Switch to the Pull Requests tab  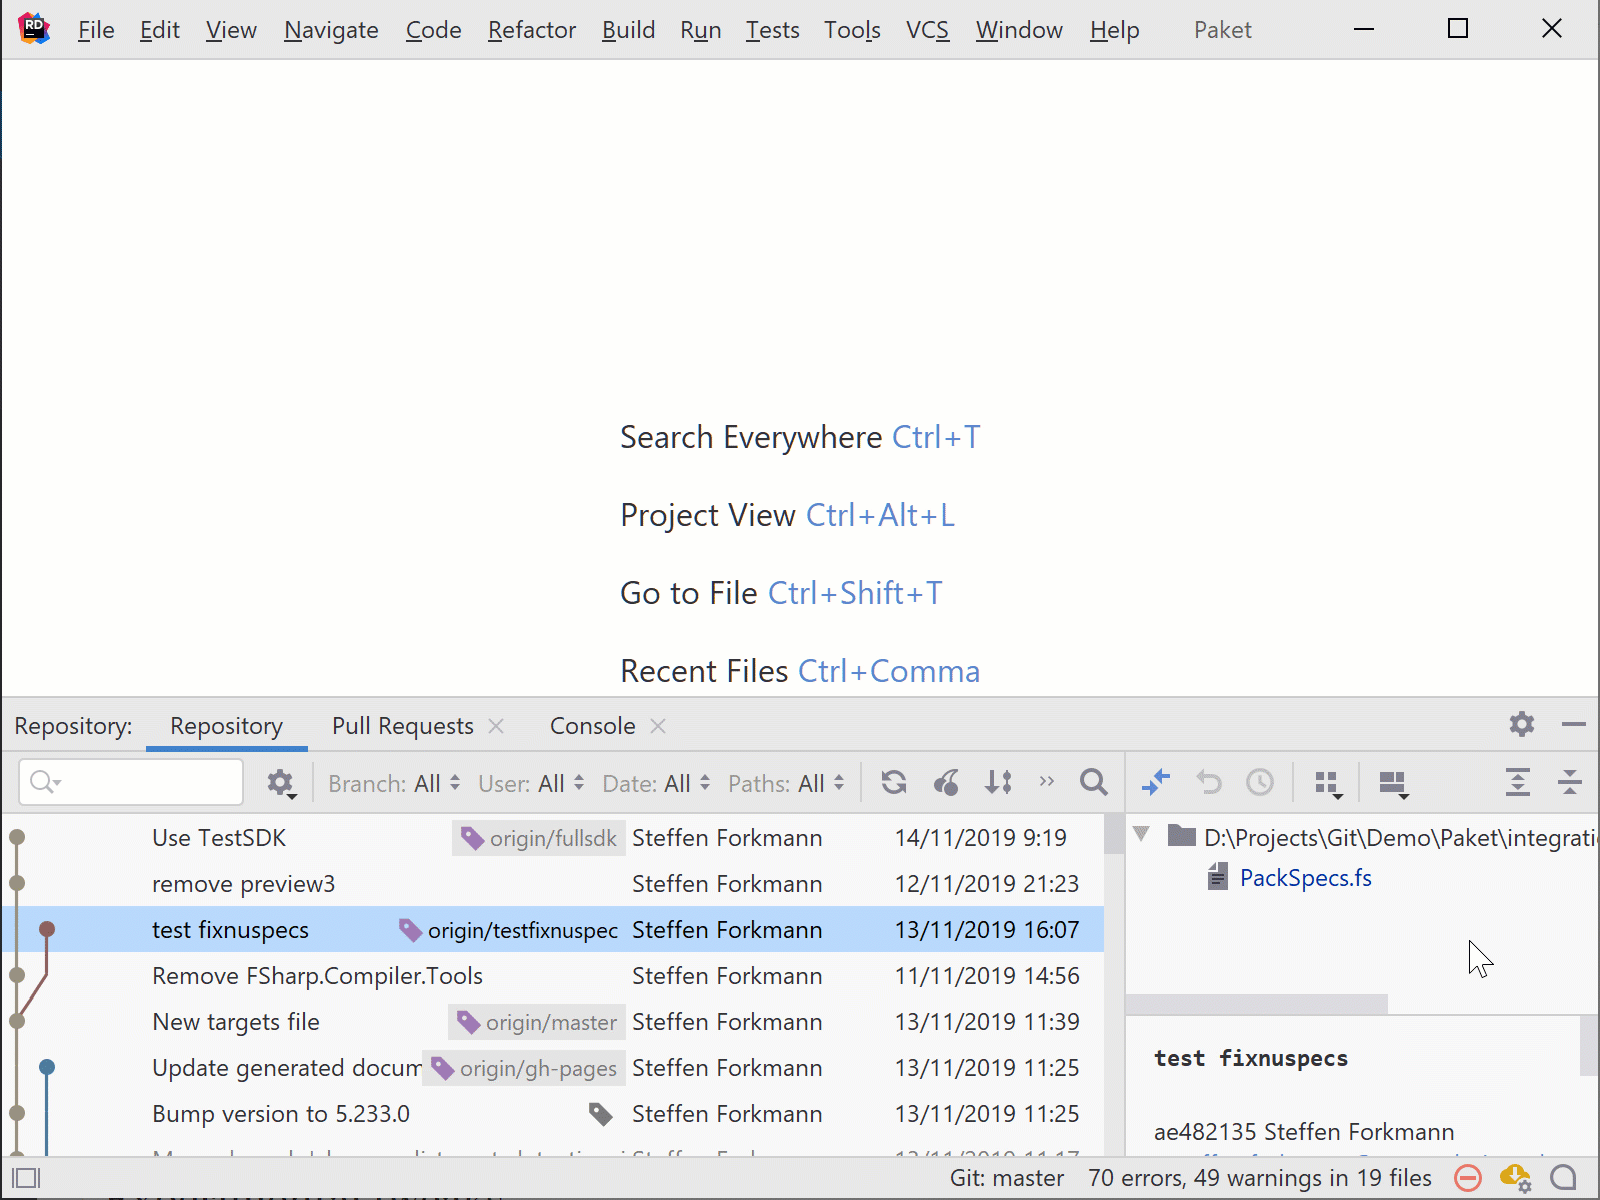[x=402, y=726]
